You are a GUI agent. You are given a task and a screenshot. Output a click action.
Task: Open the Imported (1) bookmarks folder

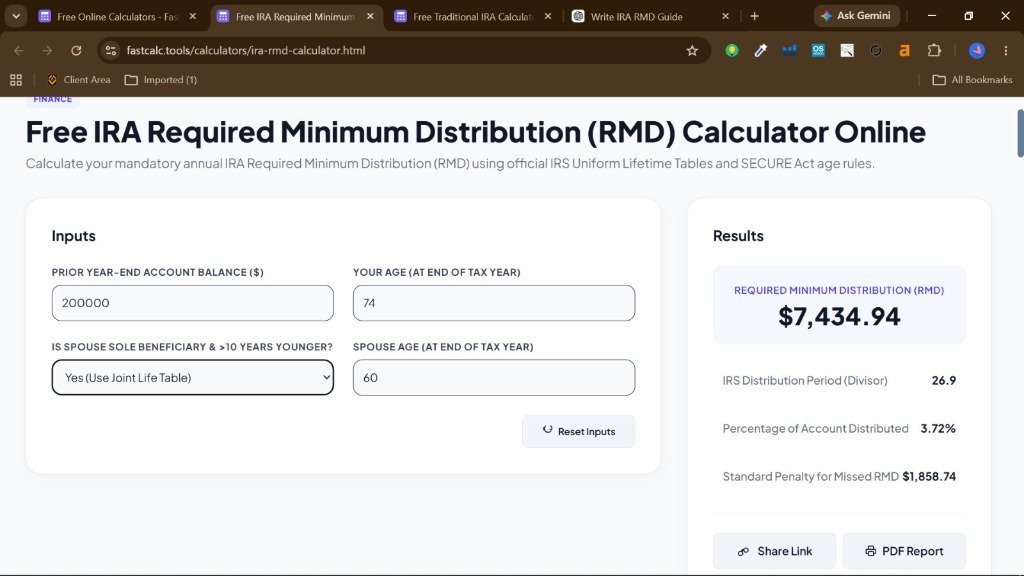161,80
